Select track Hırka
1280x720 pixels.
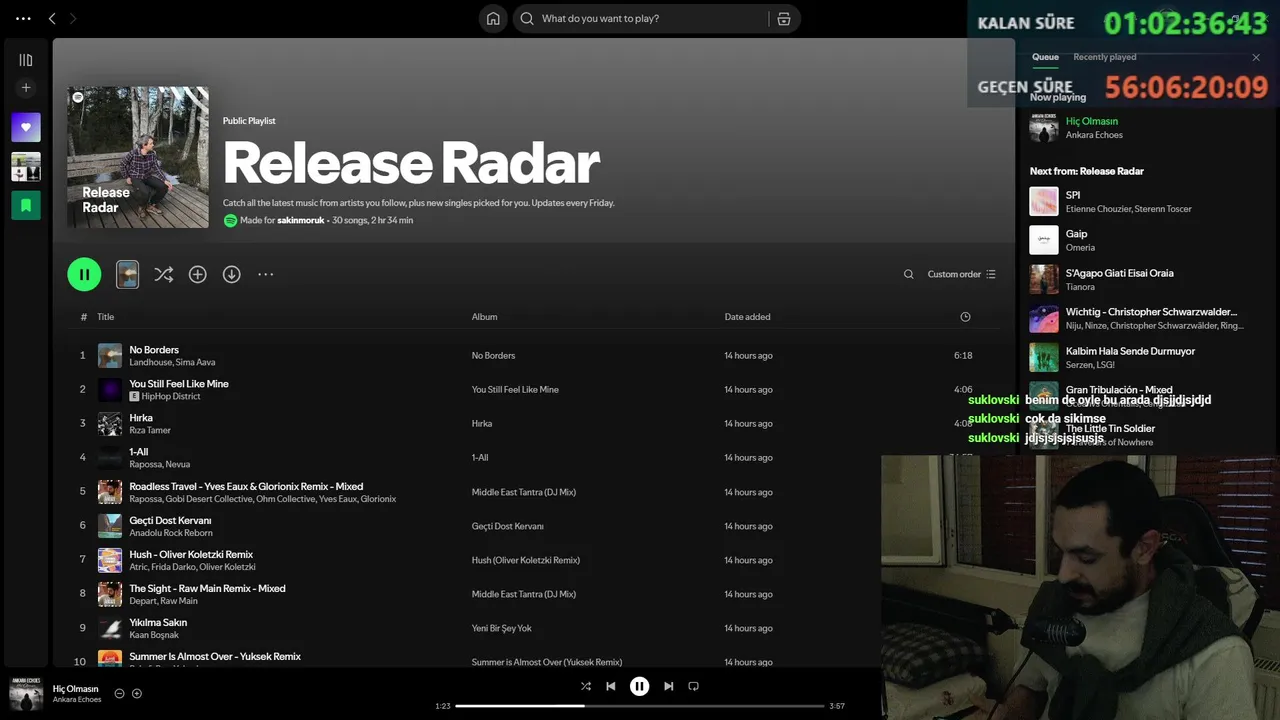(141, 418)
